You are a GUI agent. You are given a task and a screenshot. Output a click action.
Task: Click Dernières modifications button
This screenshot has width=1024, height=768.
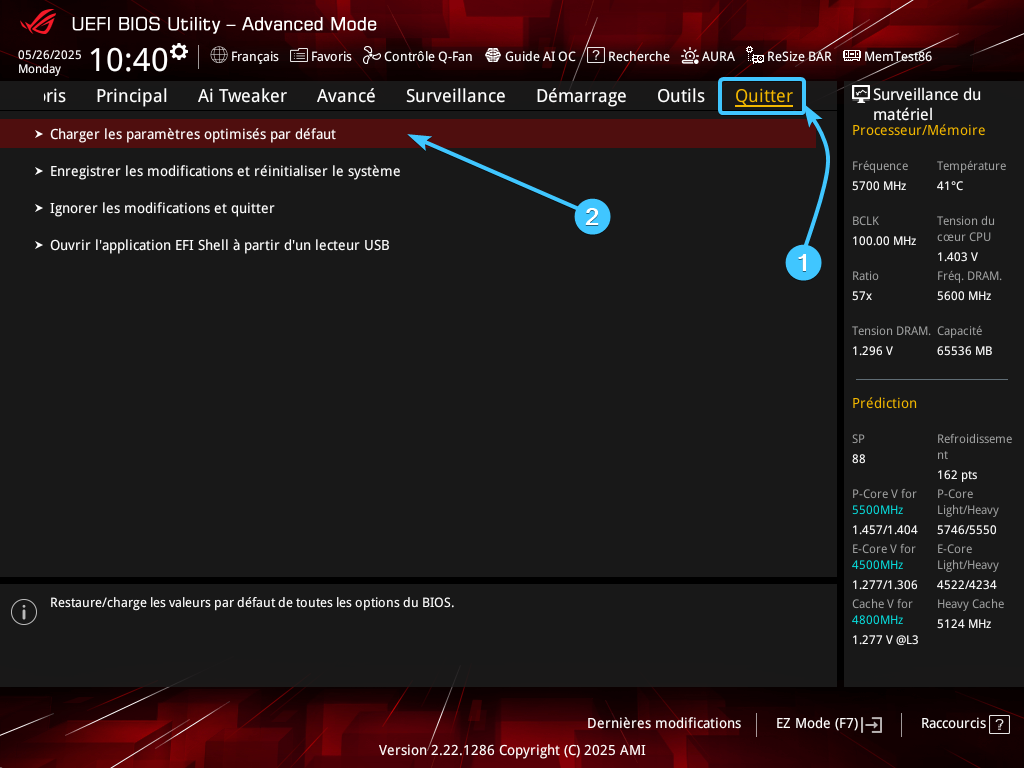click(x=664, y=724)
